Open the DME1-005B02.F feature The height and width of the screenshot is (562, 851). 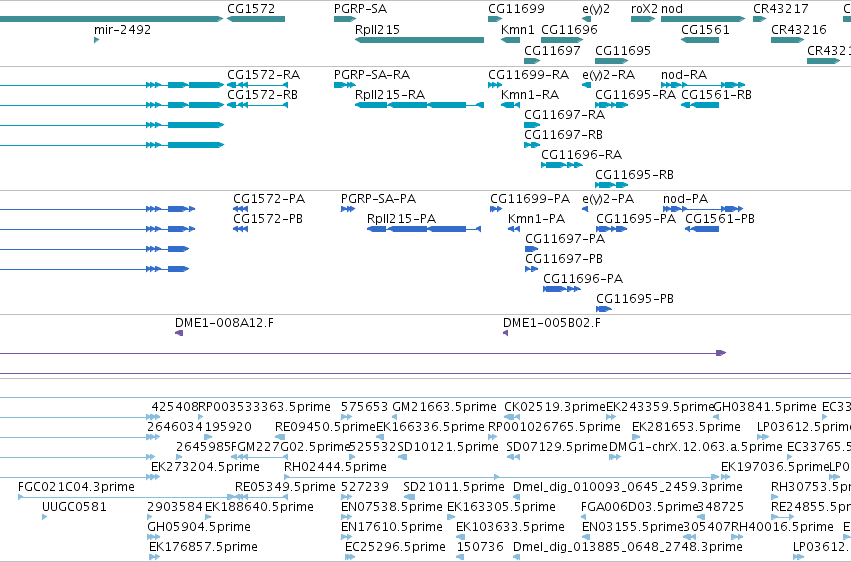coord(505,333)
